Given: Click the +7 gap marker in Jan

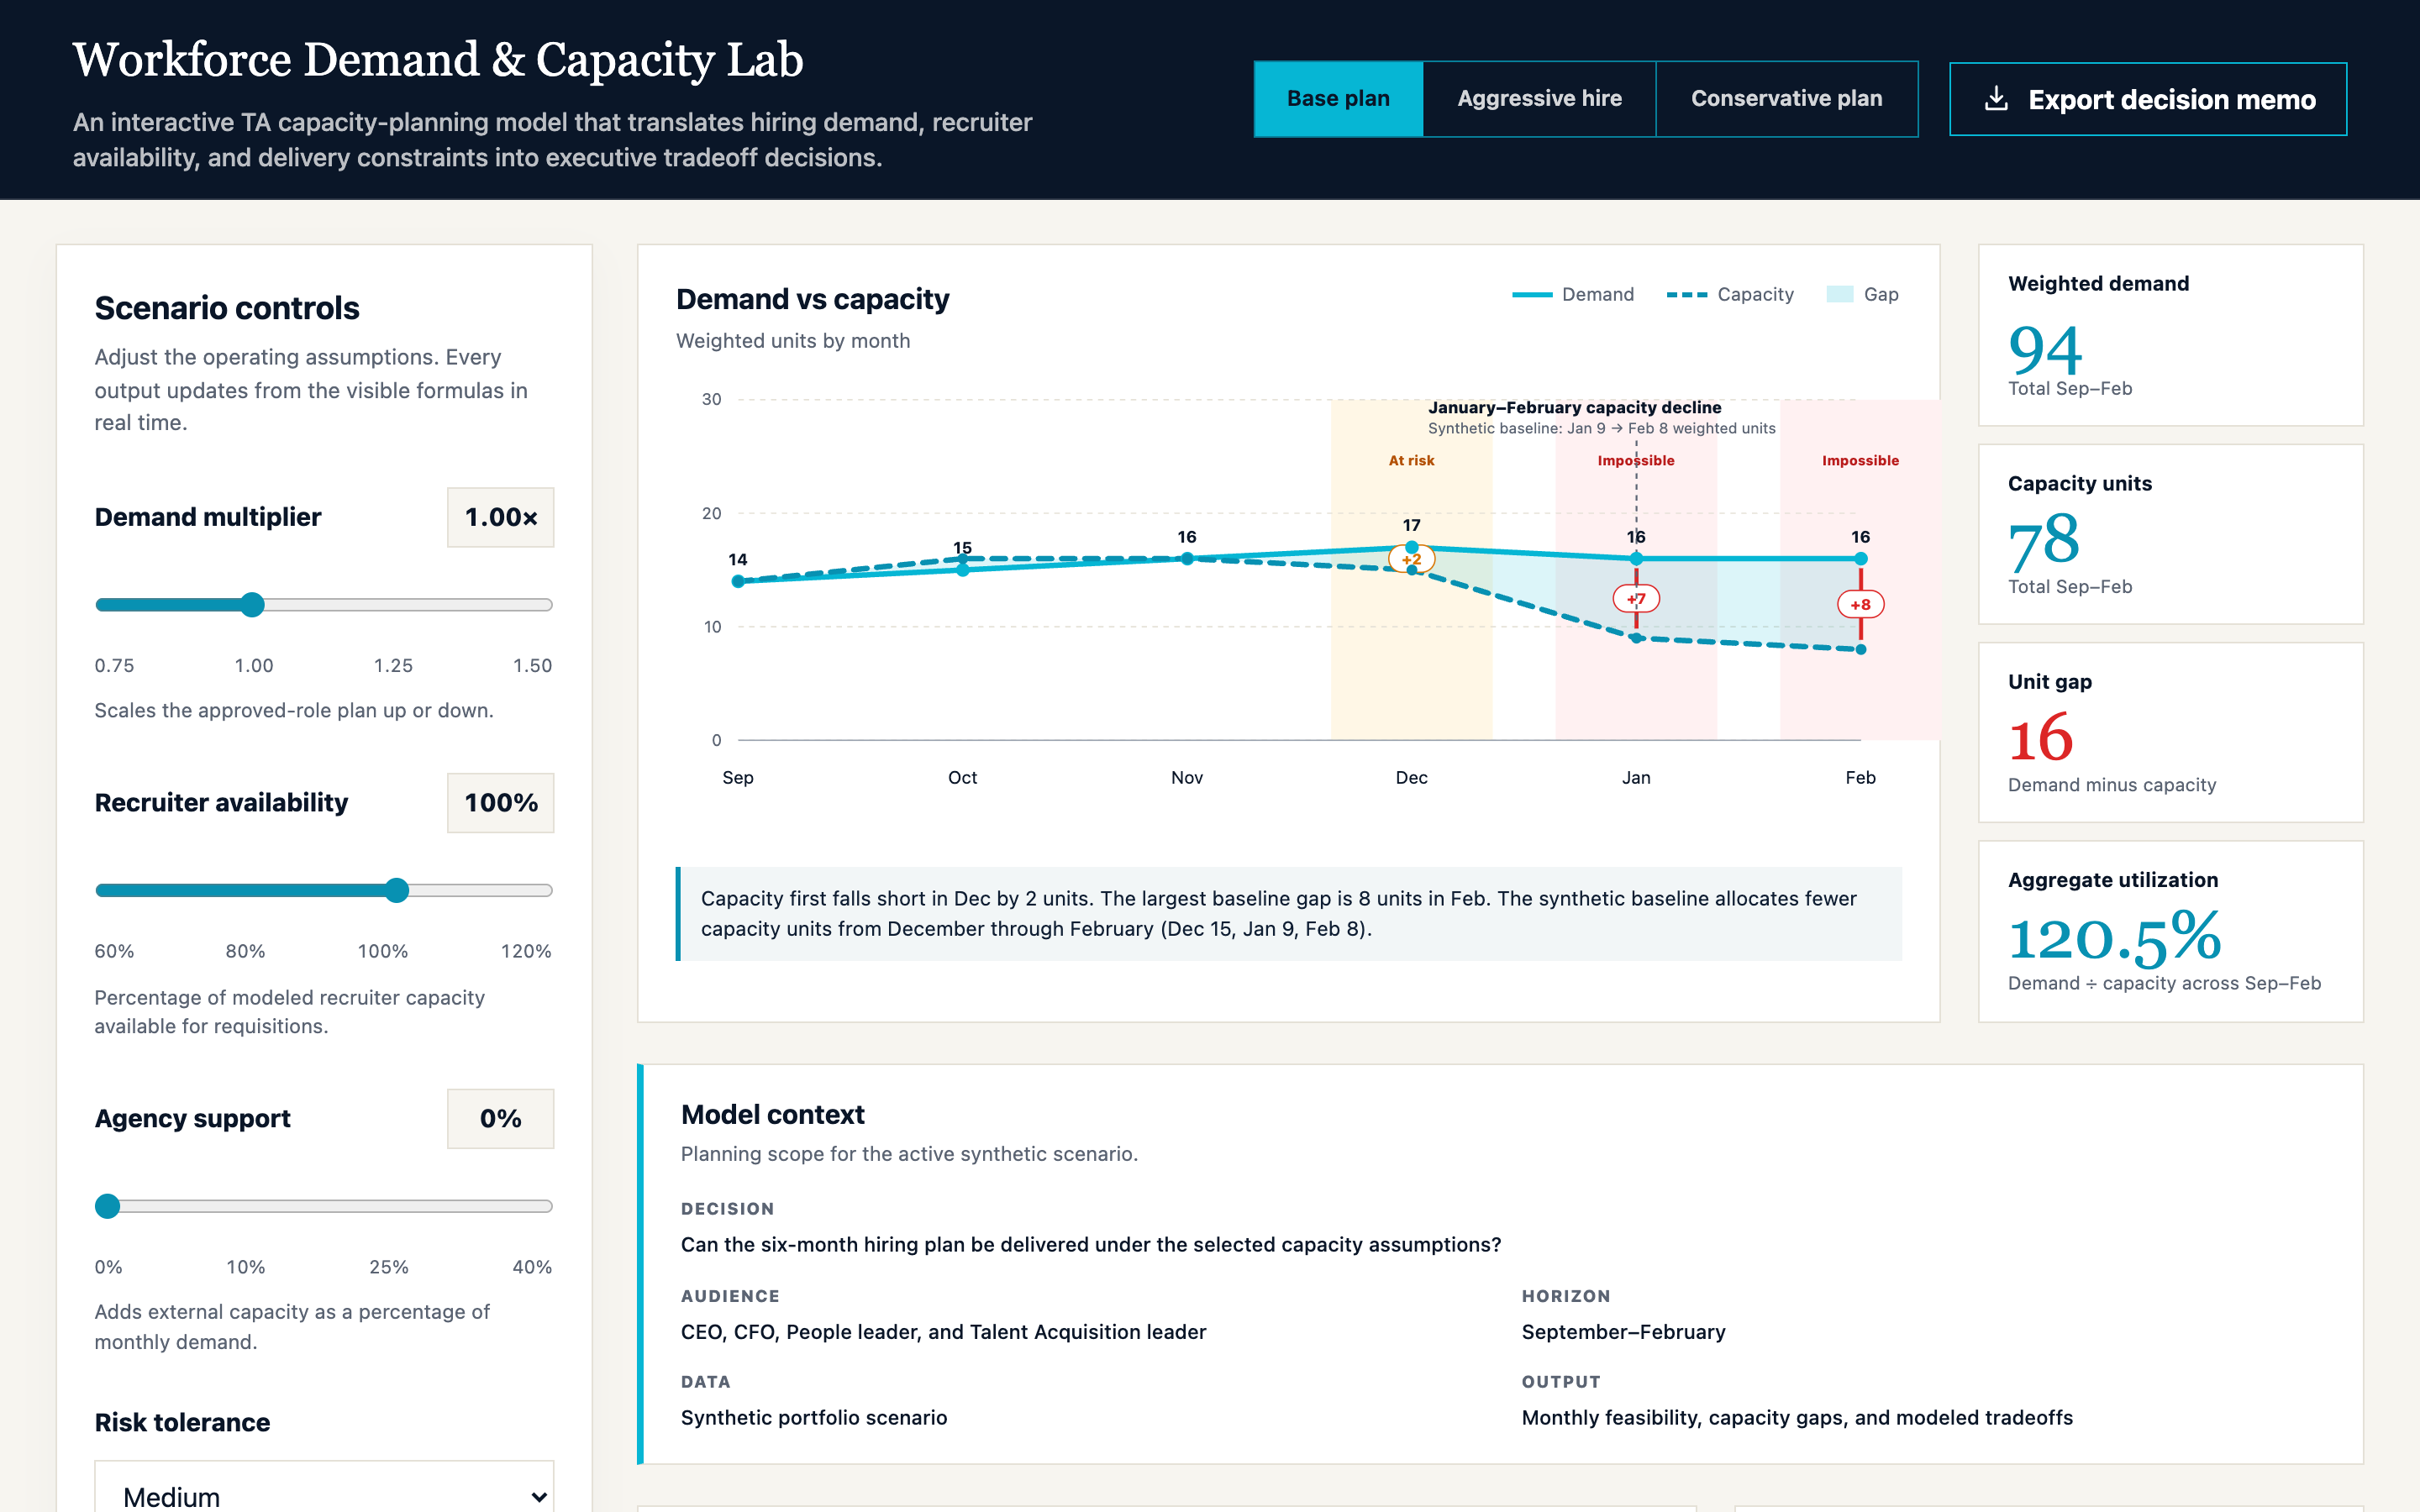Looking at the screenshot, I should pos(1636,598).
